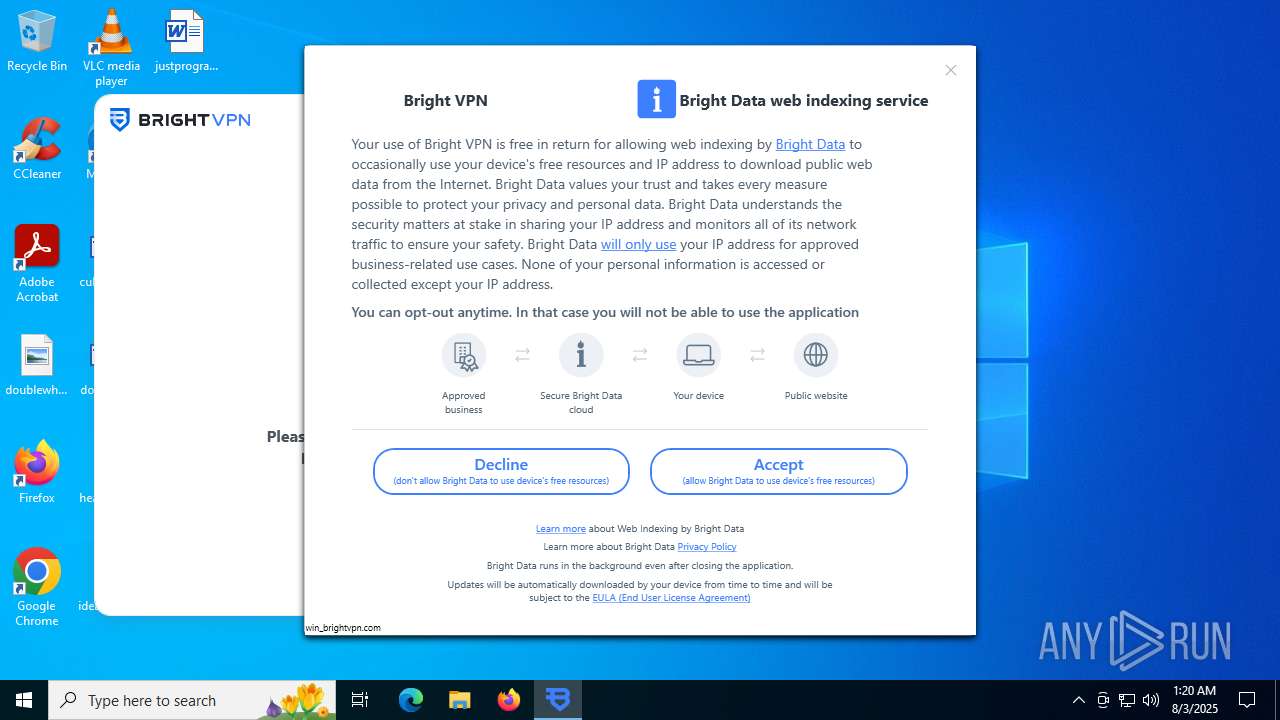Accept Bright Data web indexing
The height and width of the screenshot is (720, 1280).
tap(778, 471)
